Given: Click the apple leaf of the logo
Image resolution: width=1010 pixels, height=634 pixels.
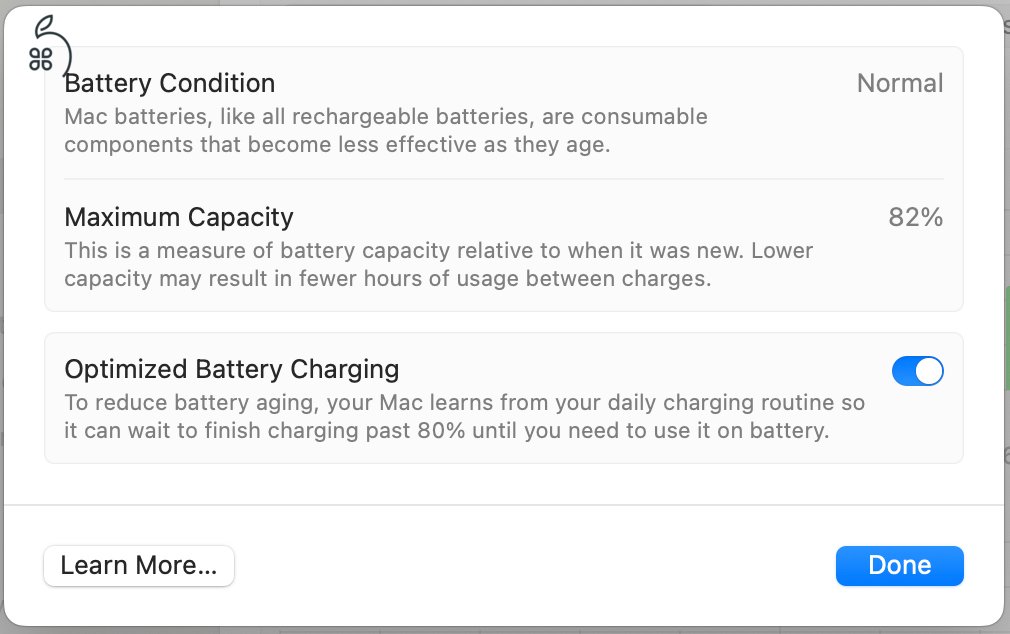Looking at the screenshot, I should [x=43, y=24].
